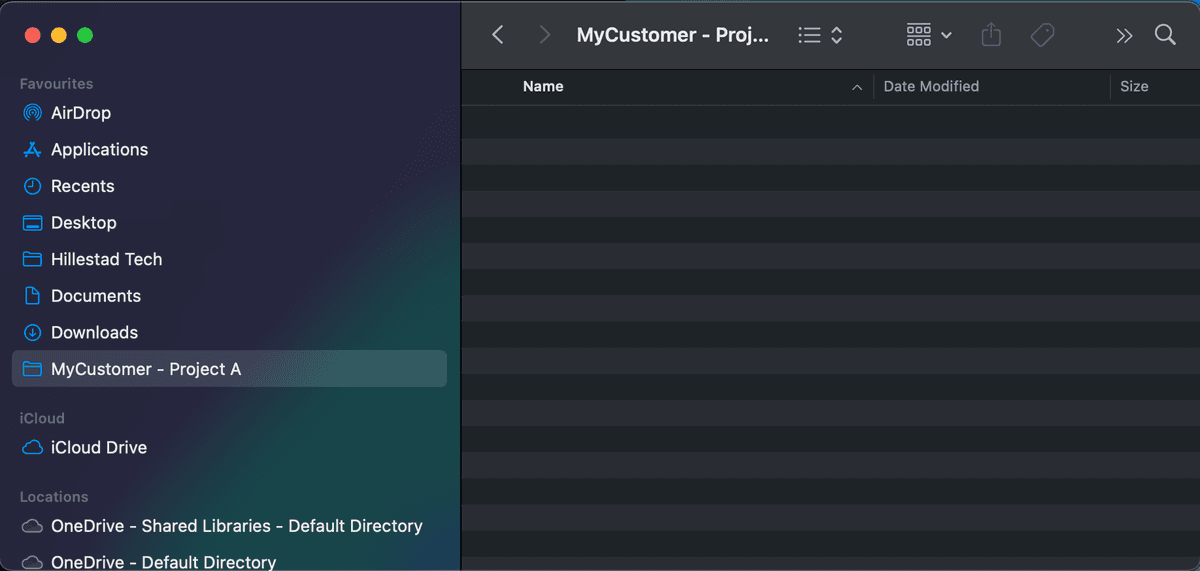Click the AirDrop sidebar icon
Screen dimensions: 1200x571
pos(32,113)
